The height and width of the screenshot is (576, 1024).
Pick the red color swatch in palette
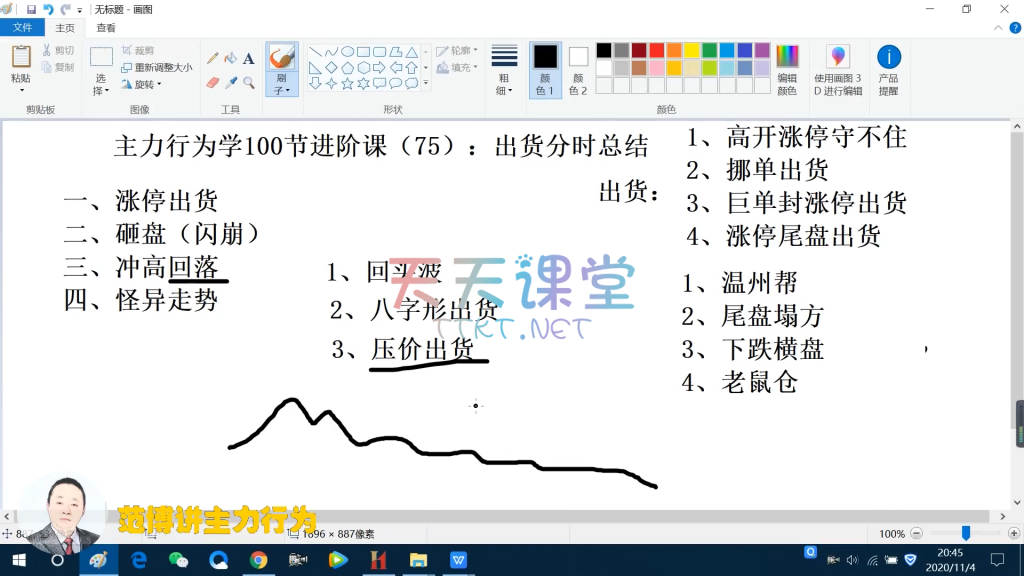[656, 51]
